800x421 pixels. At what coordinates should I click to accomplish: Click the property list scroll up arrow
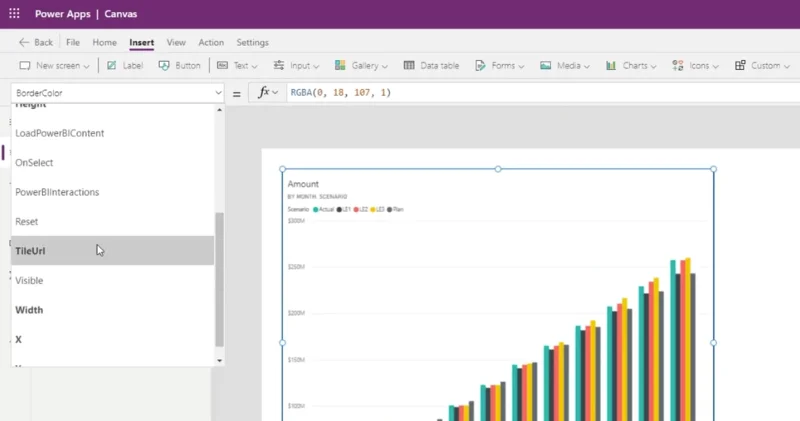point(219,110)
